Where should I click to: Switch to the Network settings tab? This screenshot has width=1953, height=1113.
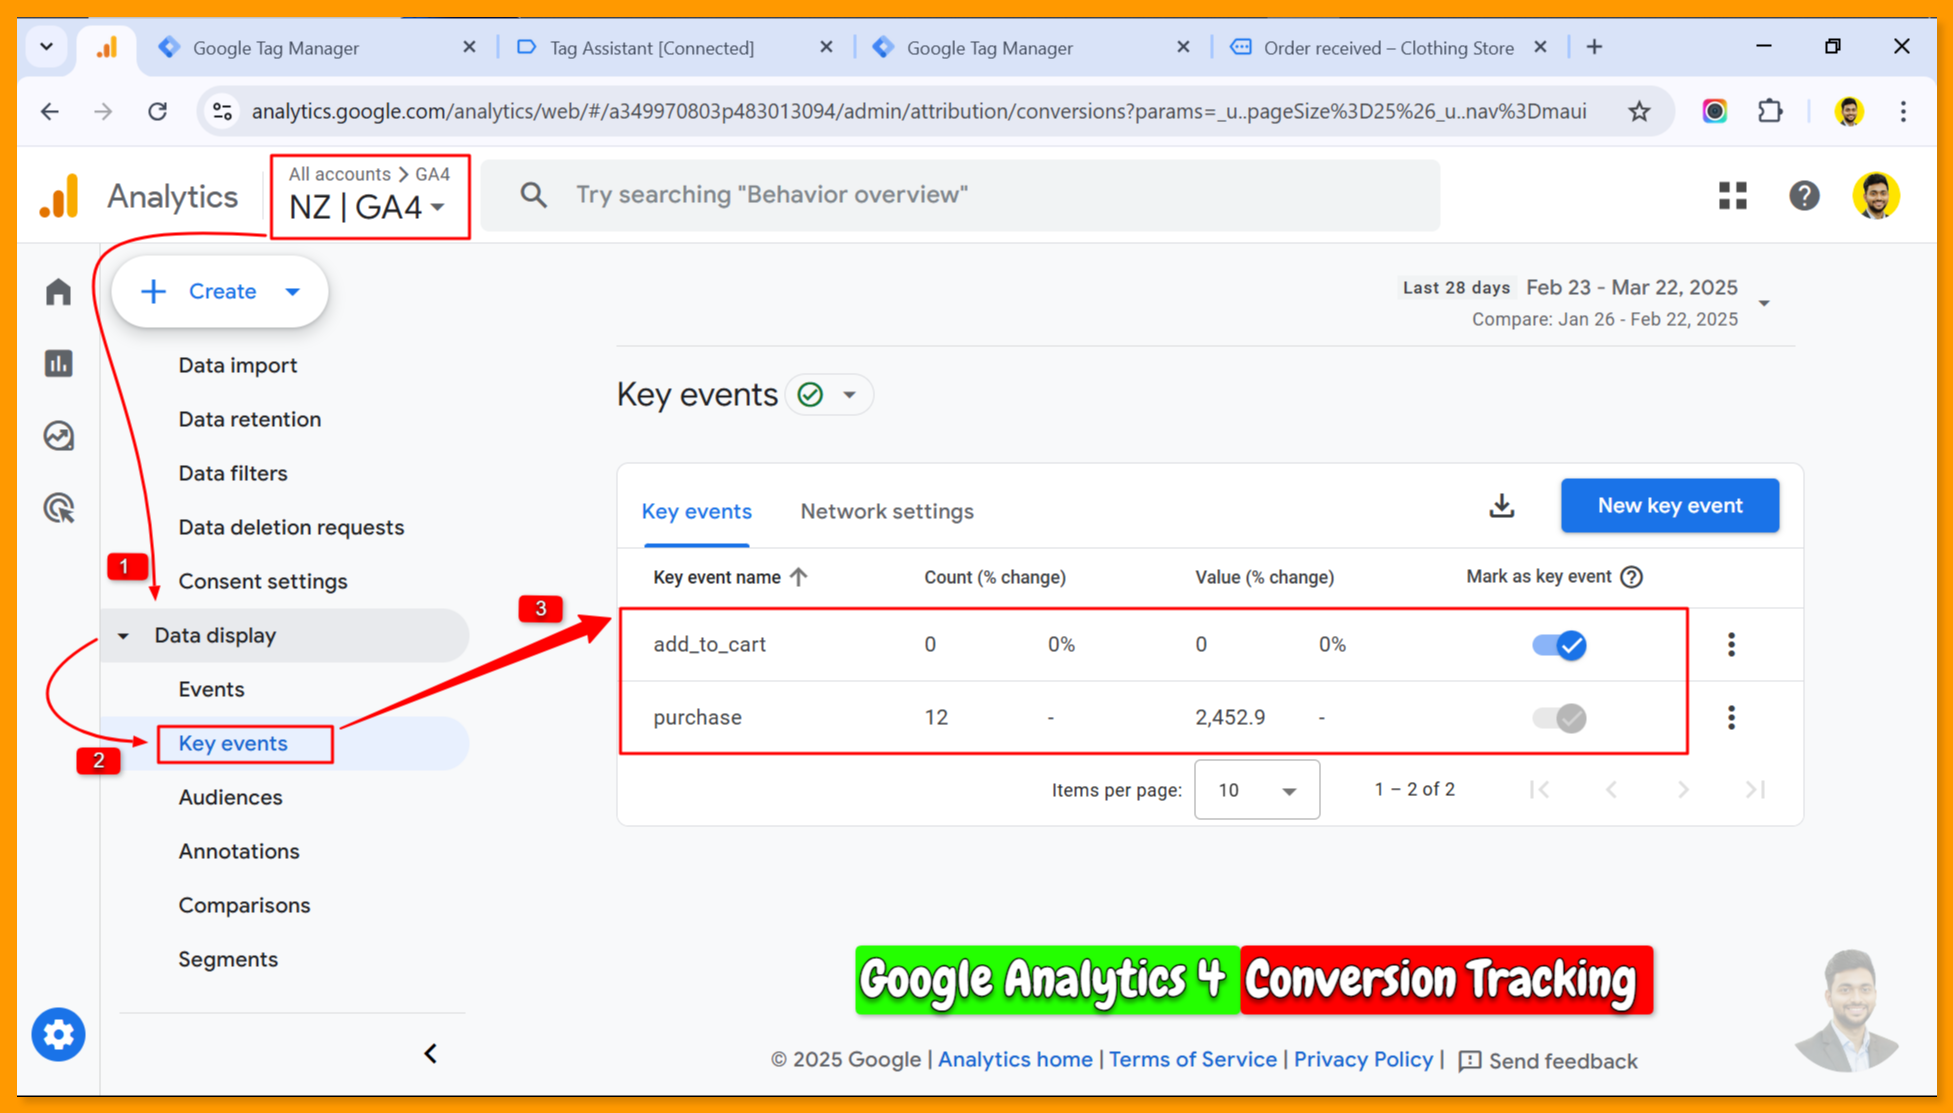[x=886, y=511]
